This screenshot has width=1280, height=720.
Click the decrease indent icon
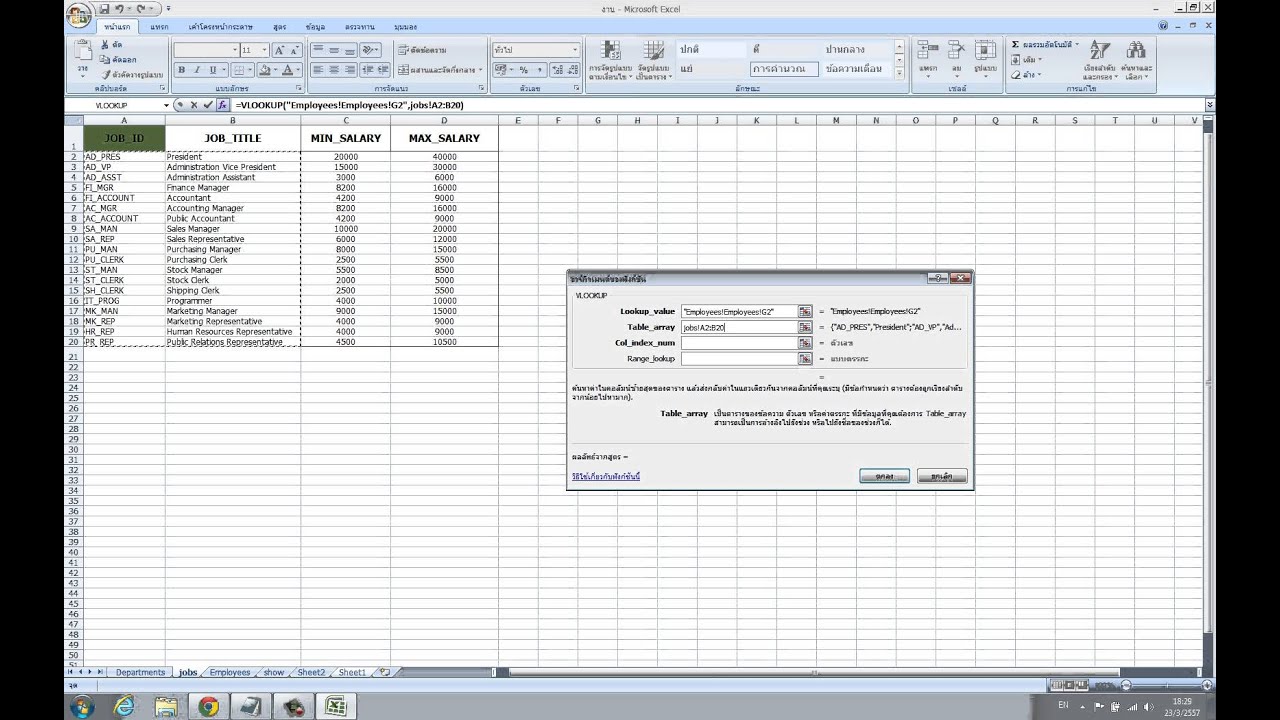tap(367, 70)
